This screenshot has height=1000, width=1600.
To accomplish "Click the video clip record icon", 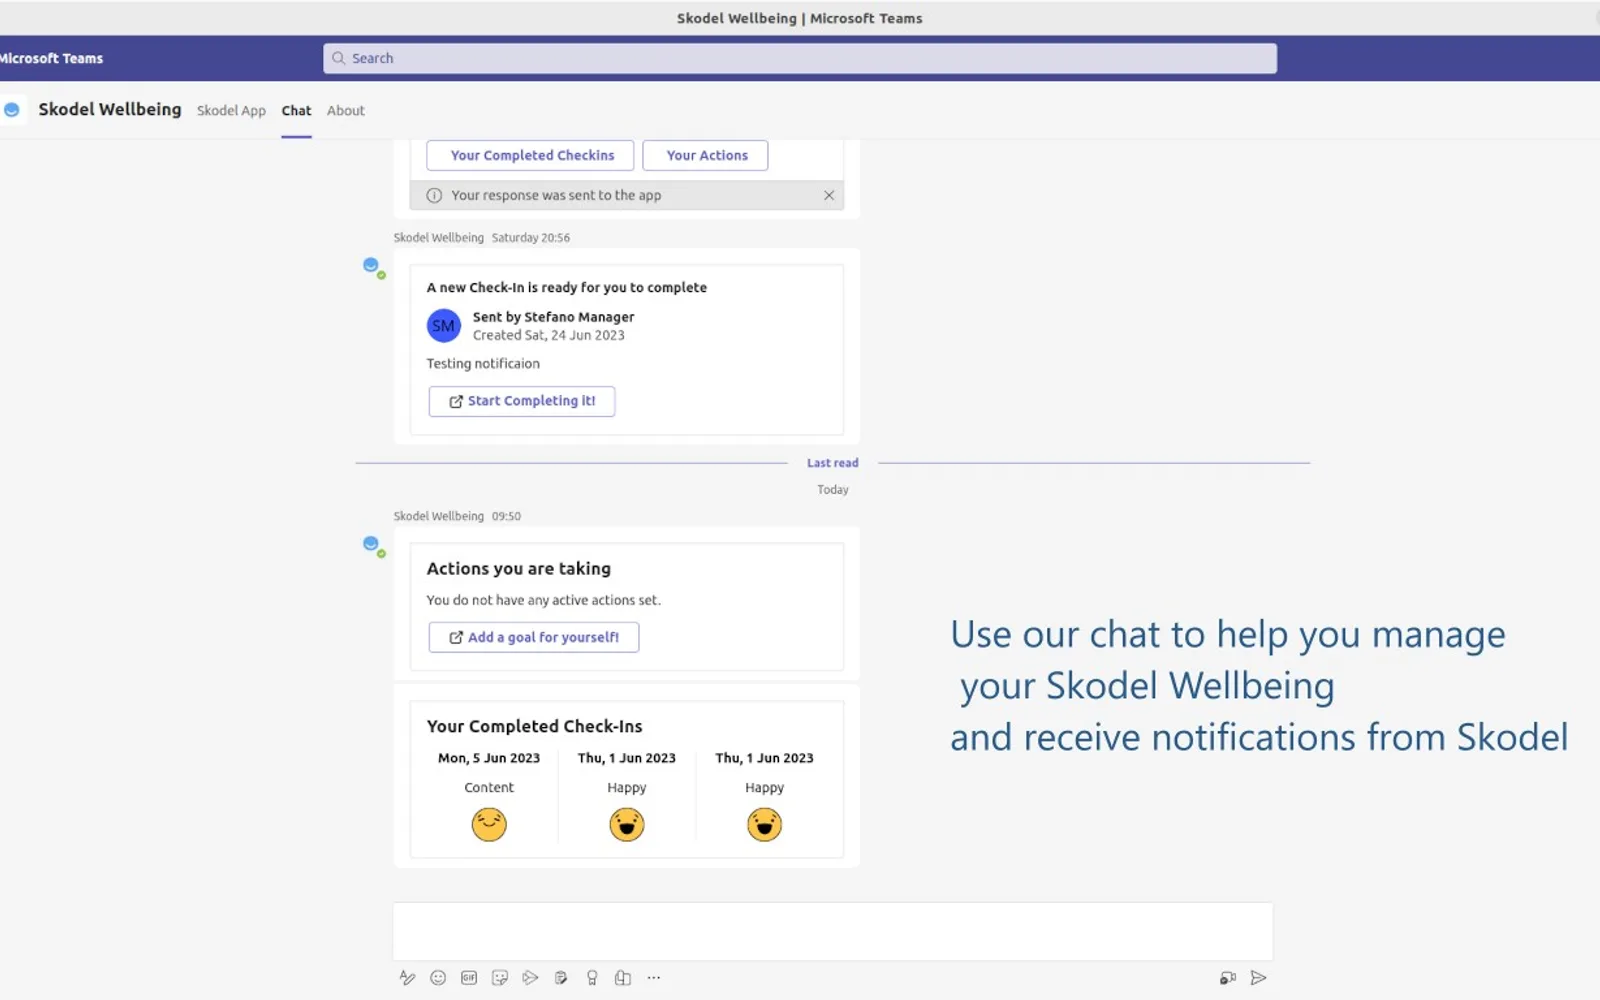I will 1228,978.
